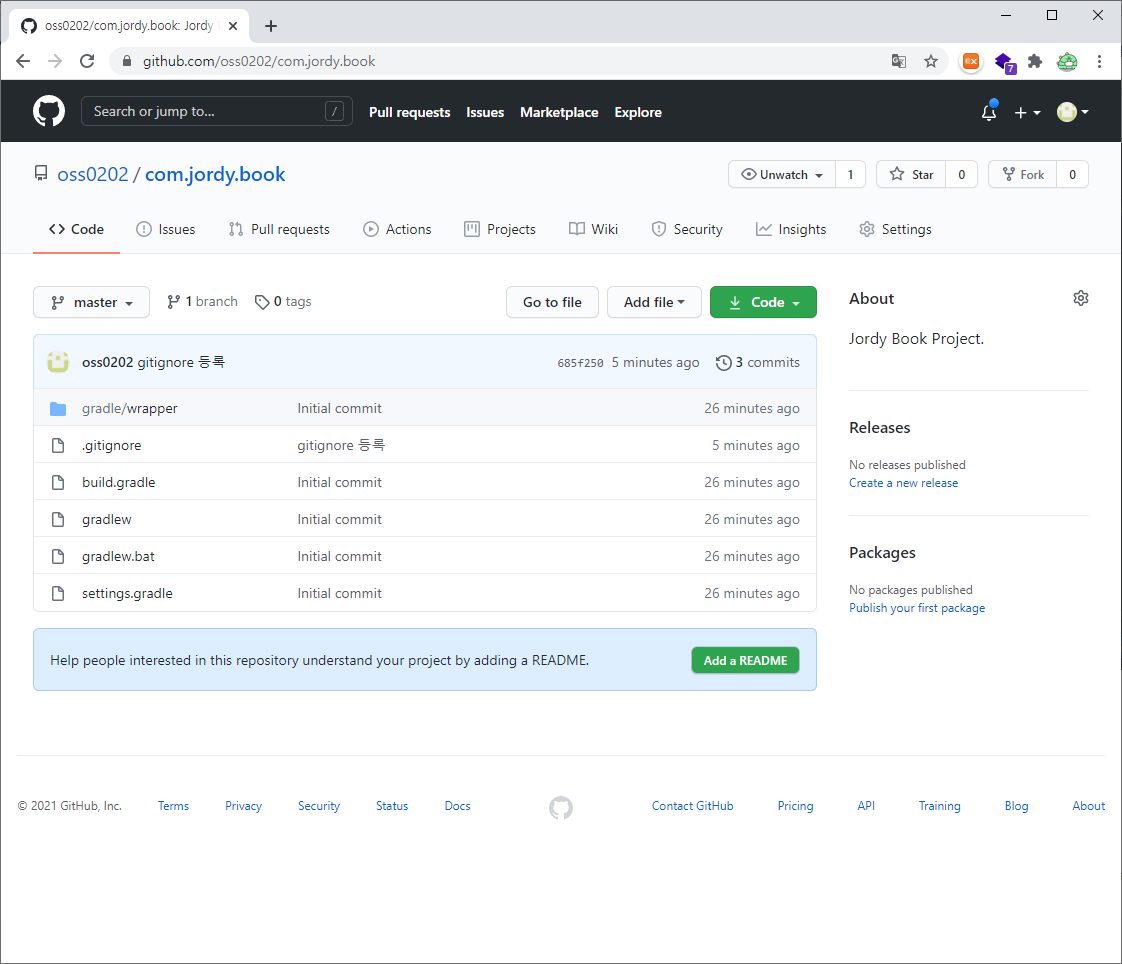Screen dimensions: 1122x964
Task: Click the footer GitHub logo
Action: tap(561, 807)
